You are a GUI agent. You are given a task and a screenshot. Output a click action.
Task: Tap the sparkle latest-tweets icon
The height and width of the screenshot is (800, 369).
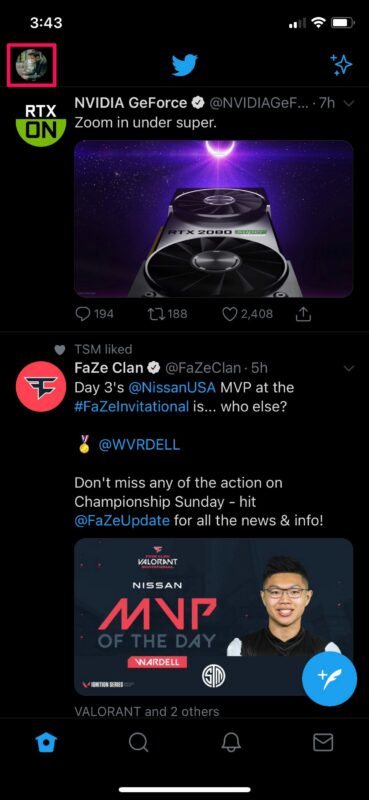(x=341, y=65)
